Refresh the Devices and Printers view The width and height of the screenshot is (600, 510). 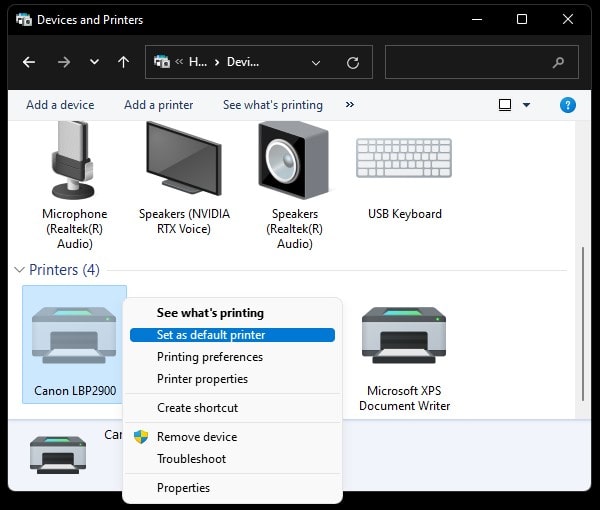coord(353,63)
